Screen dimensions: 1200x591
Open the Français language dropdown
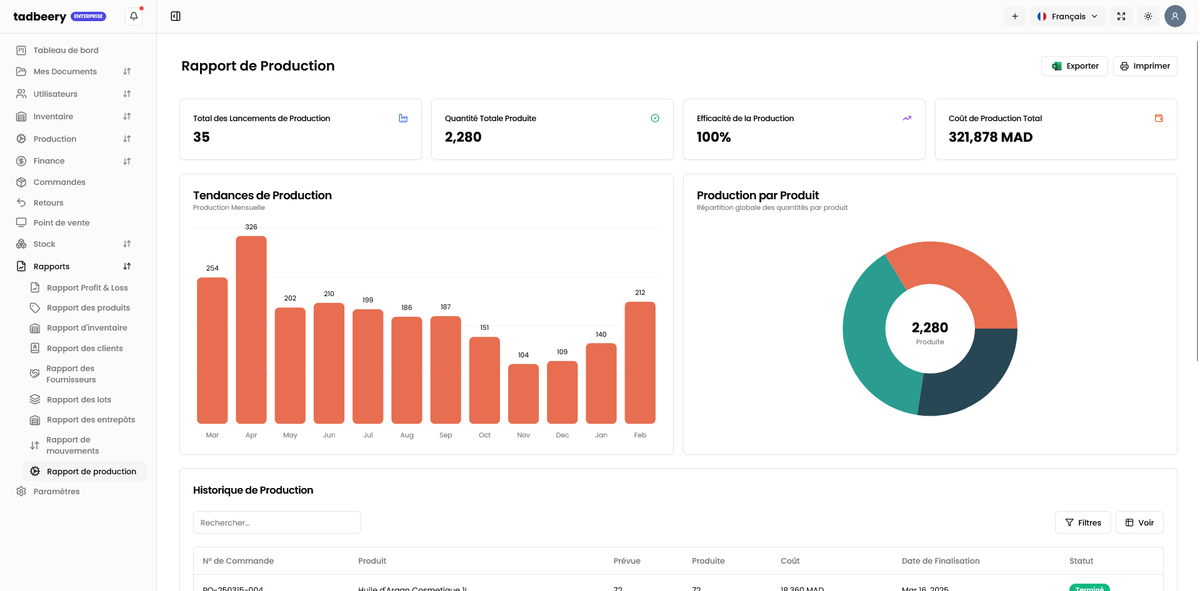[x=1068, y=16]
